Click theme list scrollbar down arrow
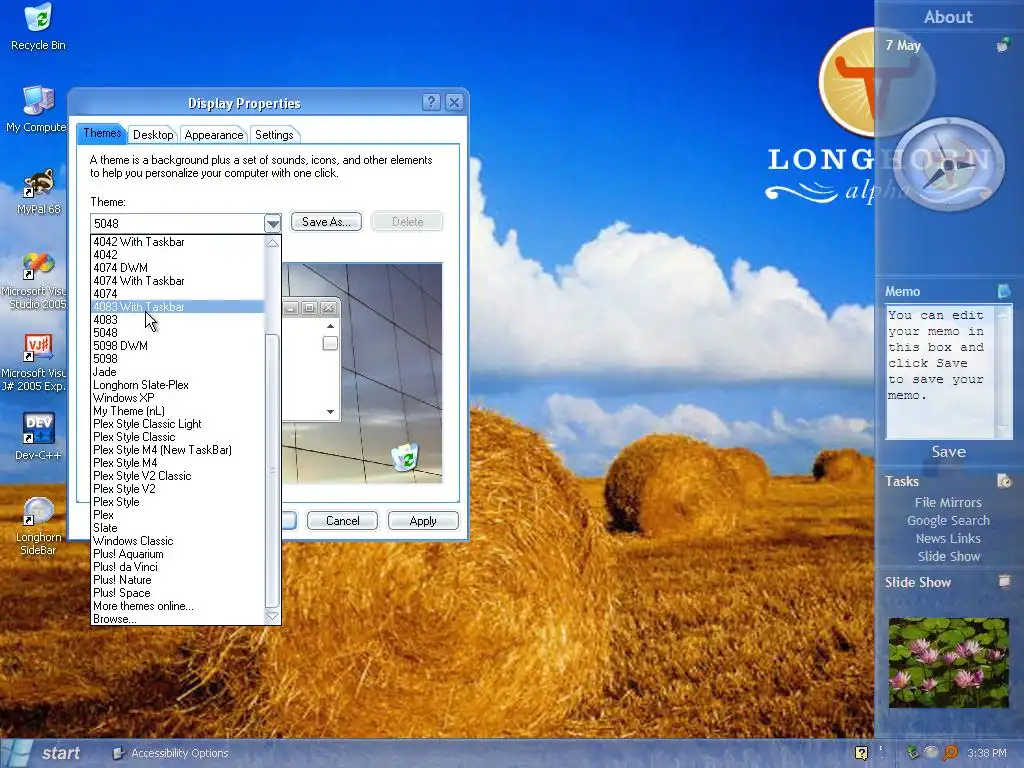The image size is (1024, 768). click(x=272, y=617)
